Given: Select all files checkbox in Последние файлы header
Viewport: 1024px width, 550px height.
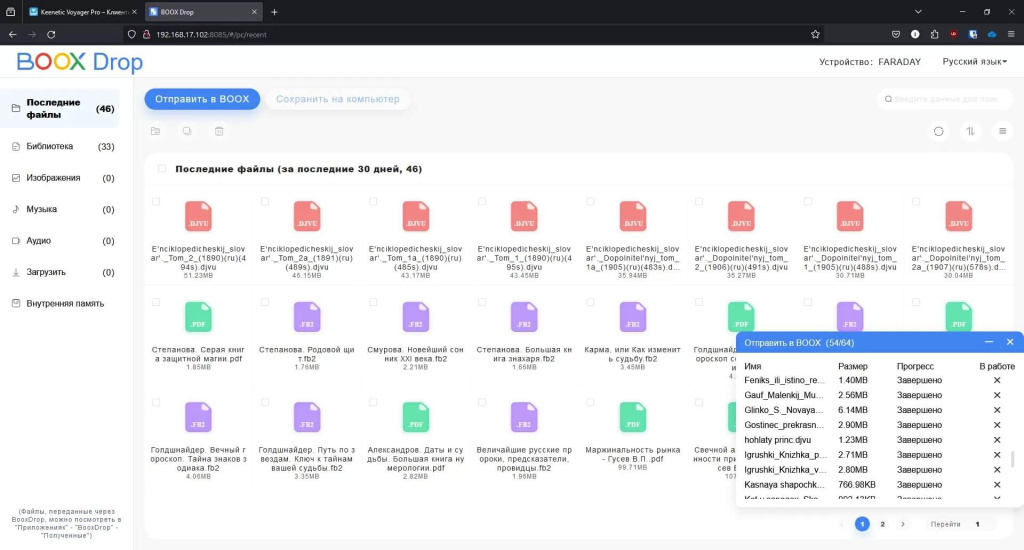Looking at the screenshot, I should coord(162,169).
